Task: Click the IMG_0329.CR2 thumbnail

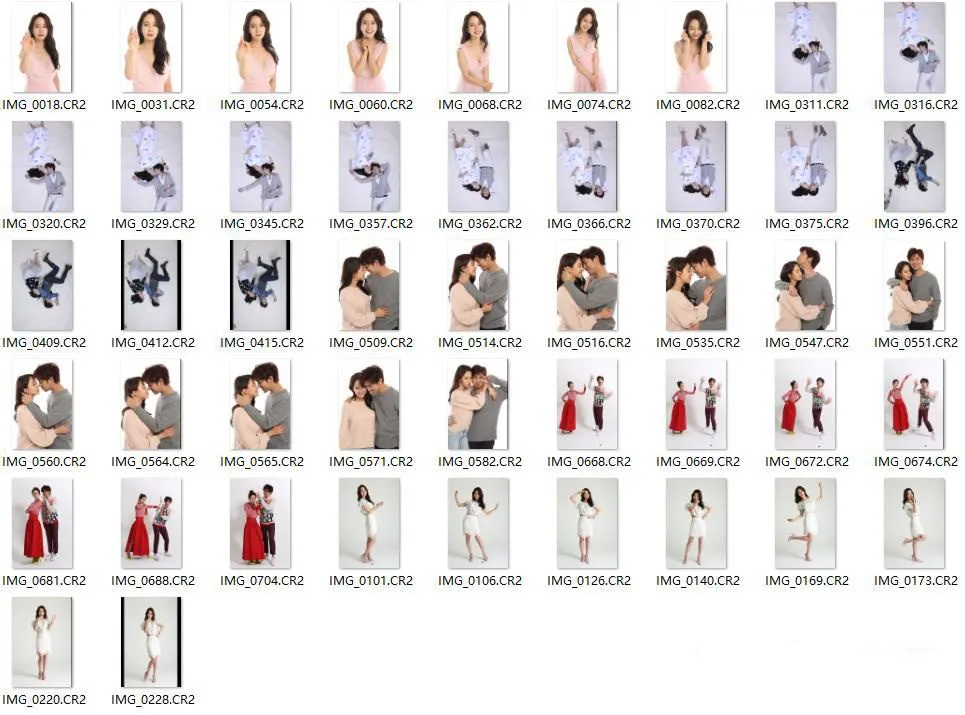Action: pos(151,166)
